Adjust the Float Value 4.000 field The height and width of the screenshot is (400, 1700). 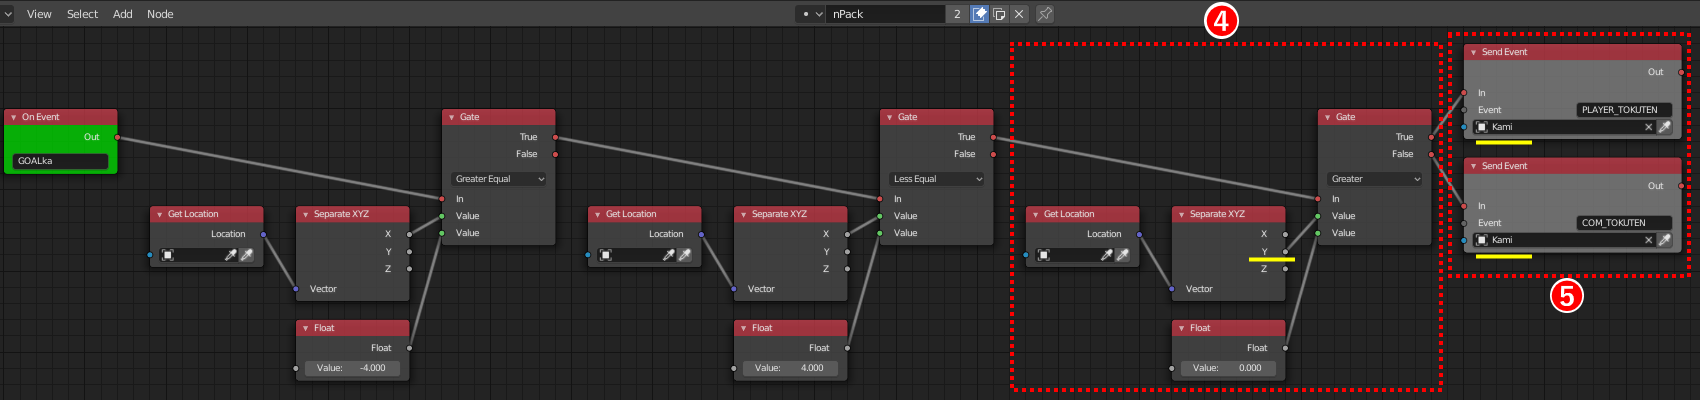[x=790, y=368]
